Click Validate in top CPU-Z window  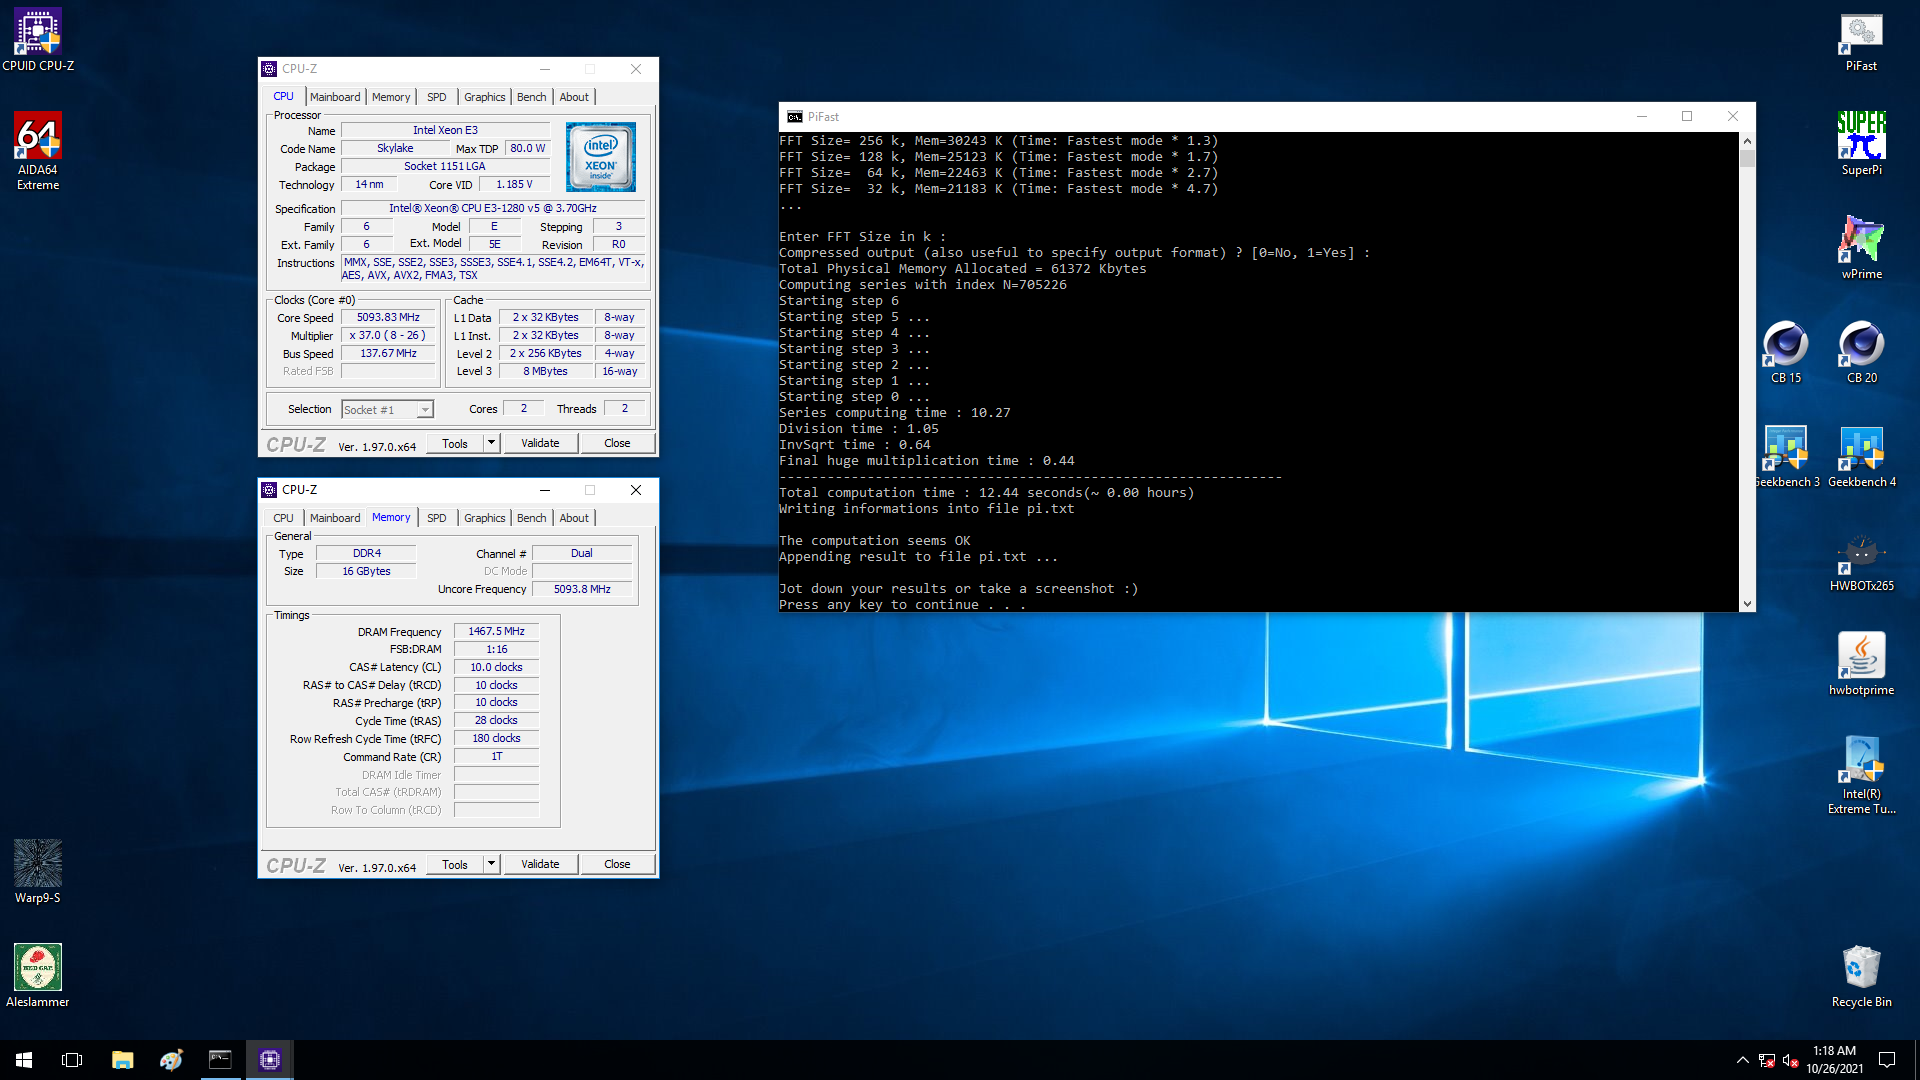[540, 443]
